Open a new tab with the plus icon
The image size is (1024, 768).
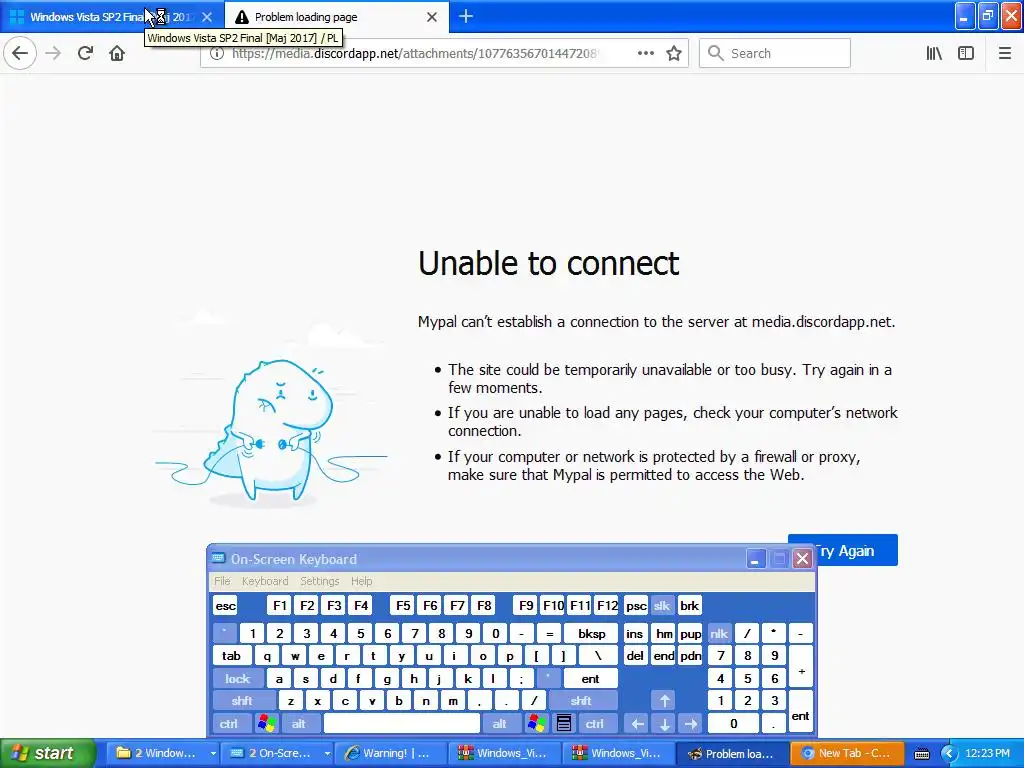(x=466, y=16)
